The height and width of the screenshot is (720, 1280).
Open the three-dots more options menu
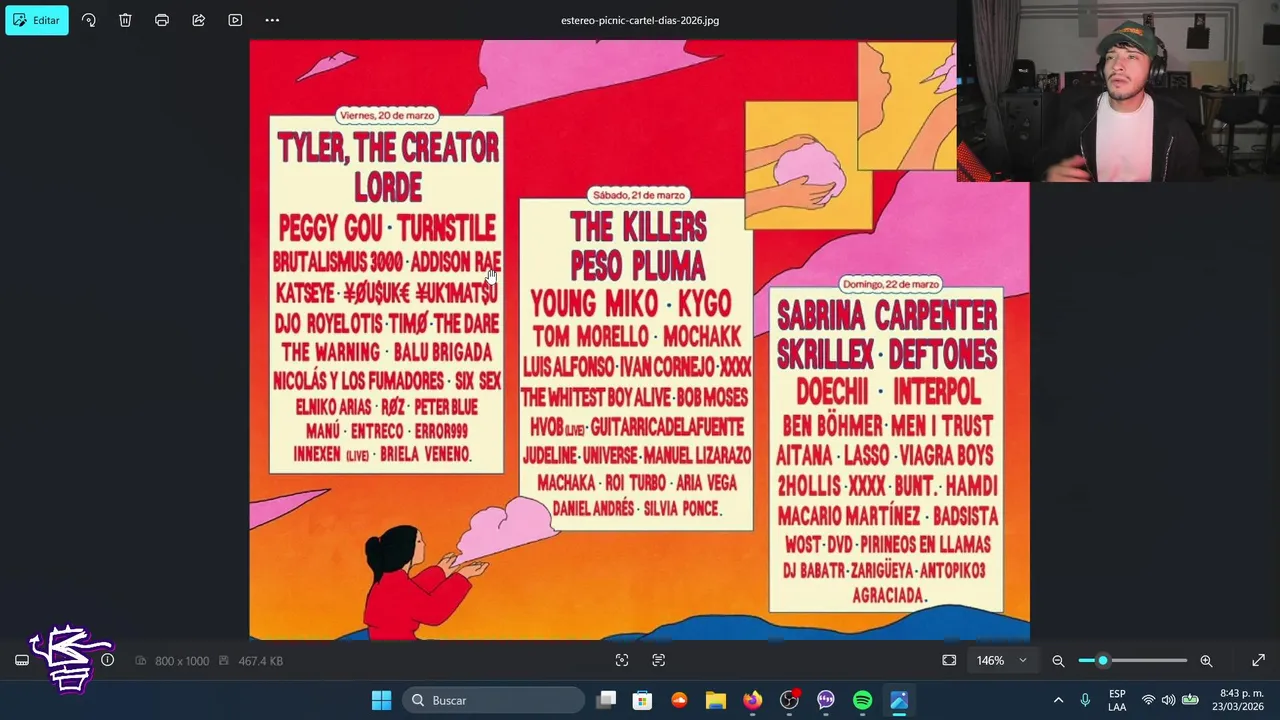[272, 20]
